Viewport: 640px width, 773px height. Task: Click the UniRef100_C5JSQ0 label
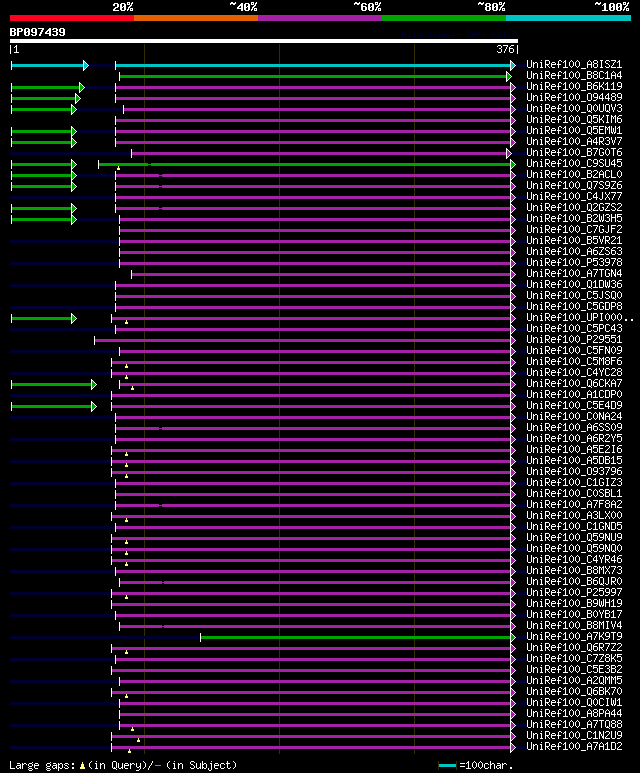coord(574,295)
